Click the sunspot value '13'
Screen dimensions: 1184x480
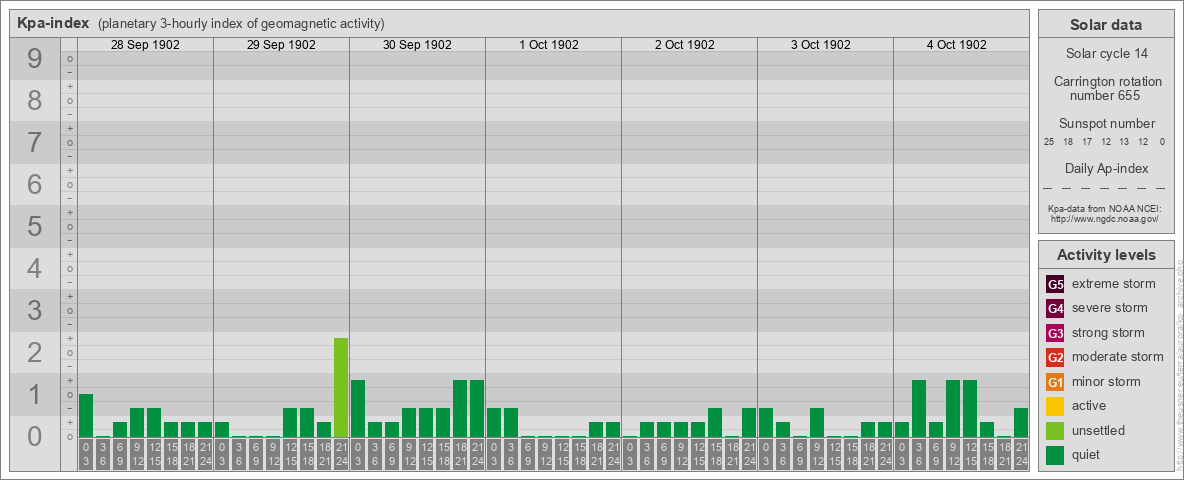point(1124,142)
